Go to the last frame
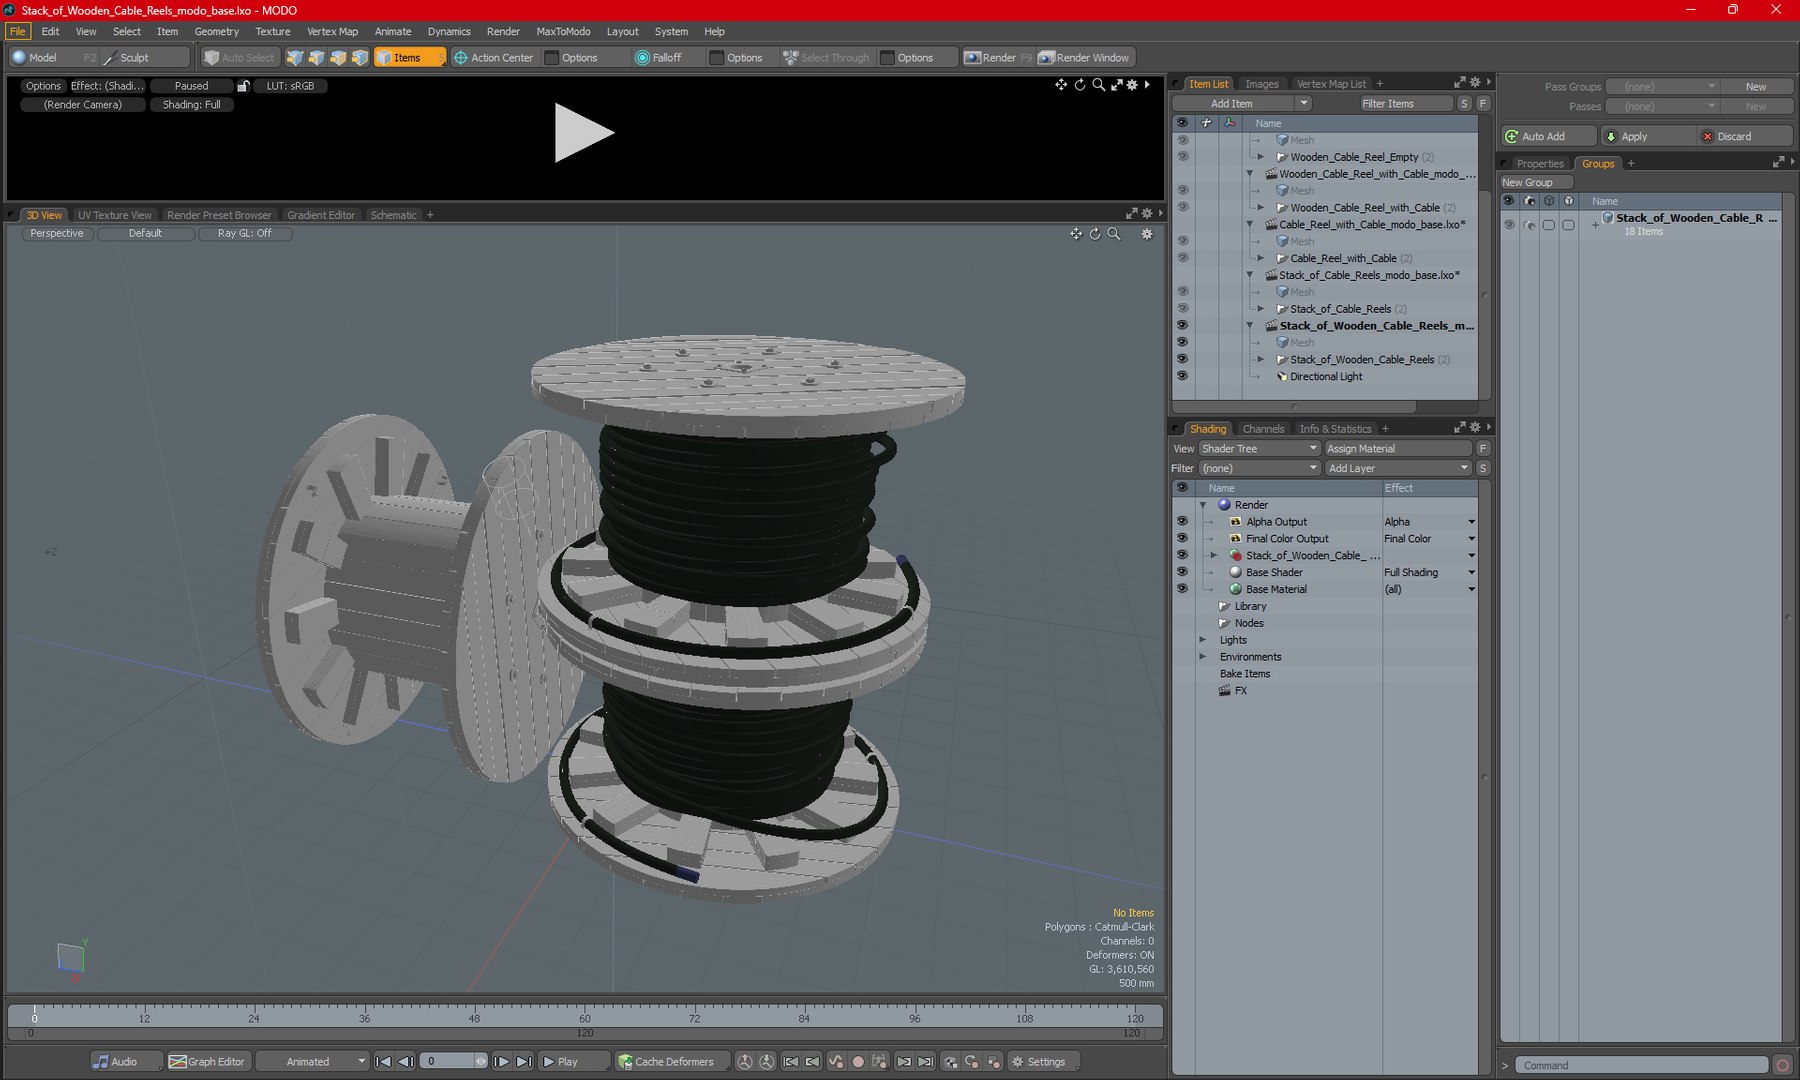Viewport: 1800px width, 1080px height. pos(524,1062)
